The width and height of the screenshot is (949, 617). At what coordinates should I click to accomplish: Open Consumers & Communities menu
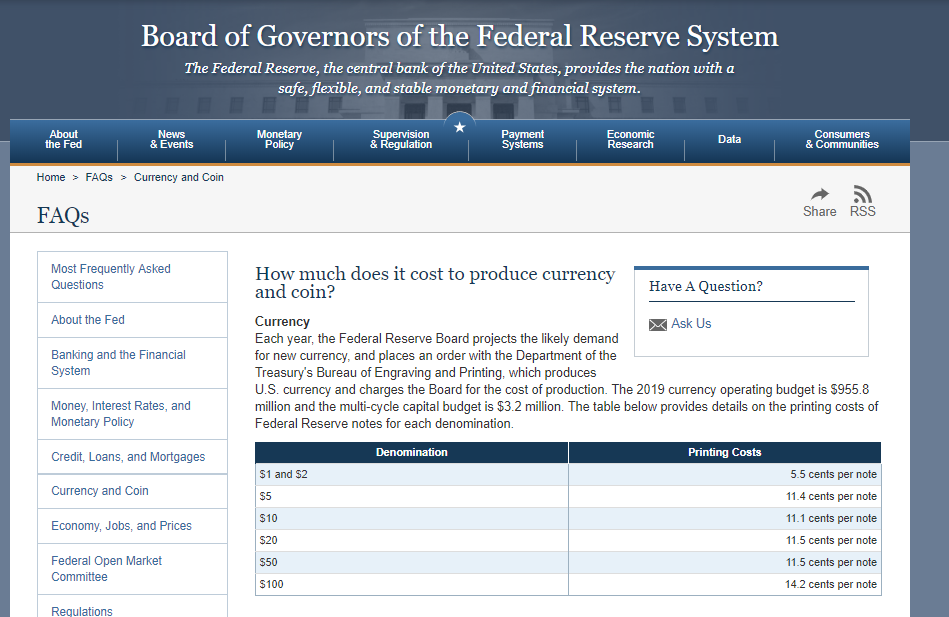842,139
